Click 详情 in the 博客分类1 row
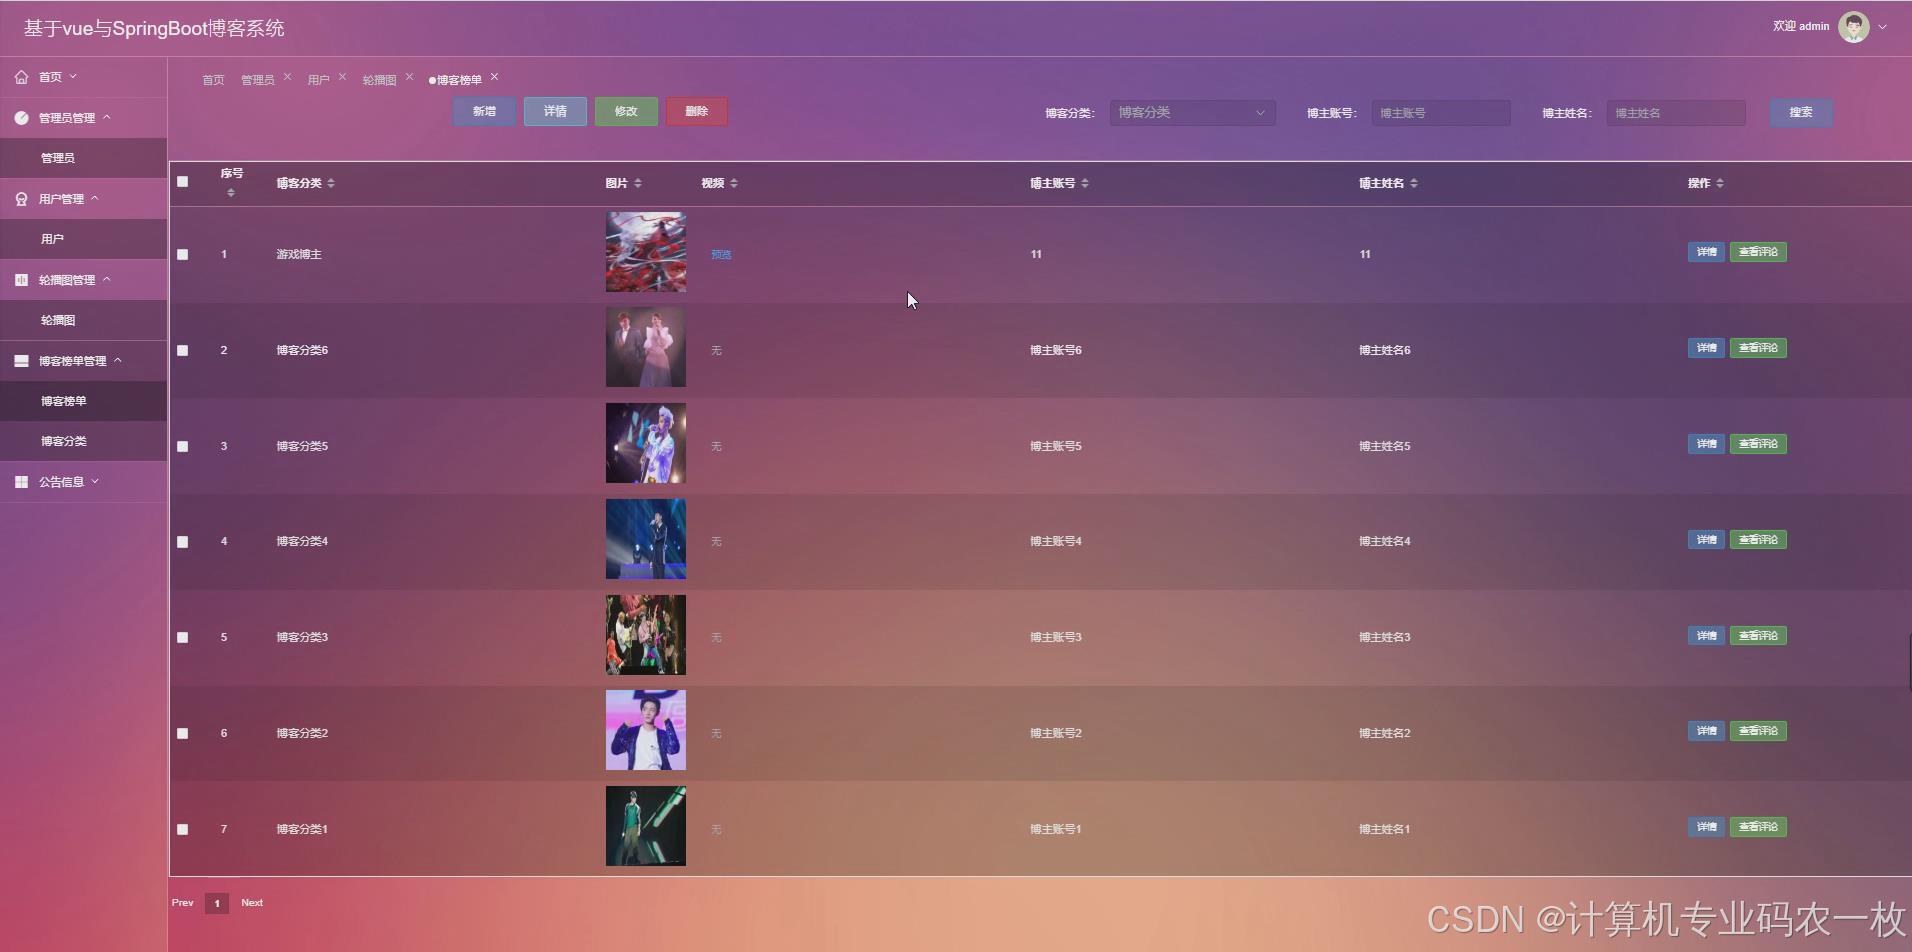 1706,827
